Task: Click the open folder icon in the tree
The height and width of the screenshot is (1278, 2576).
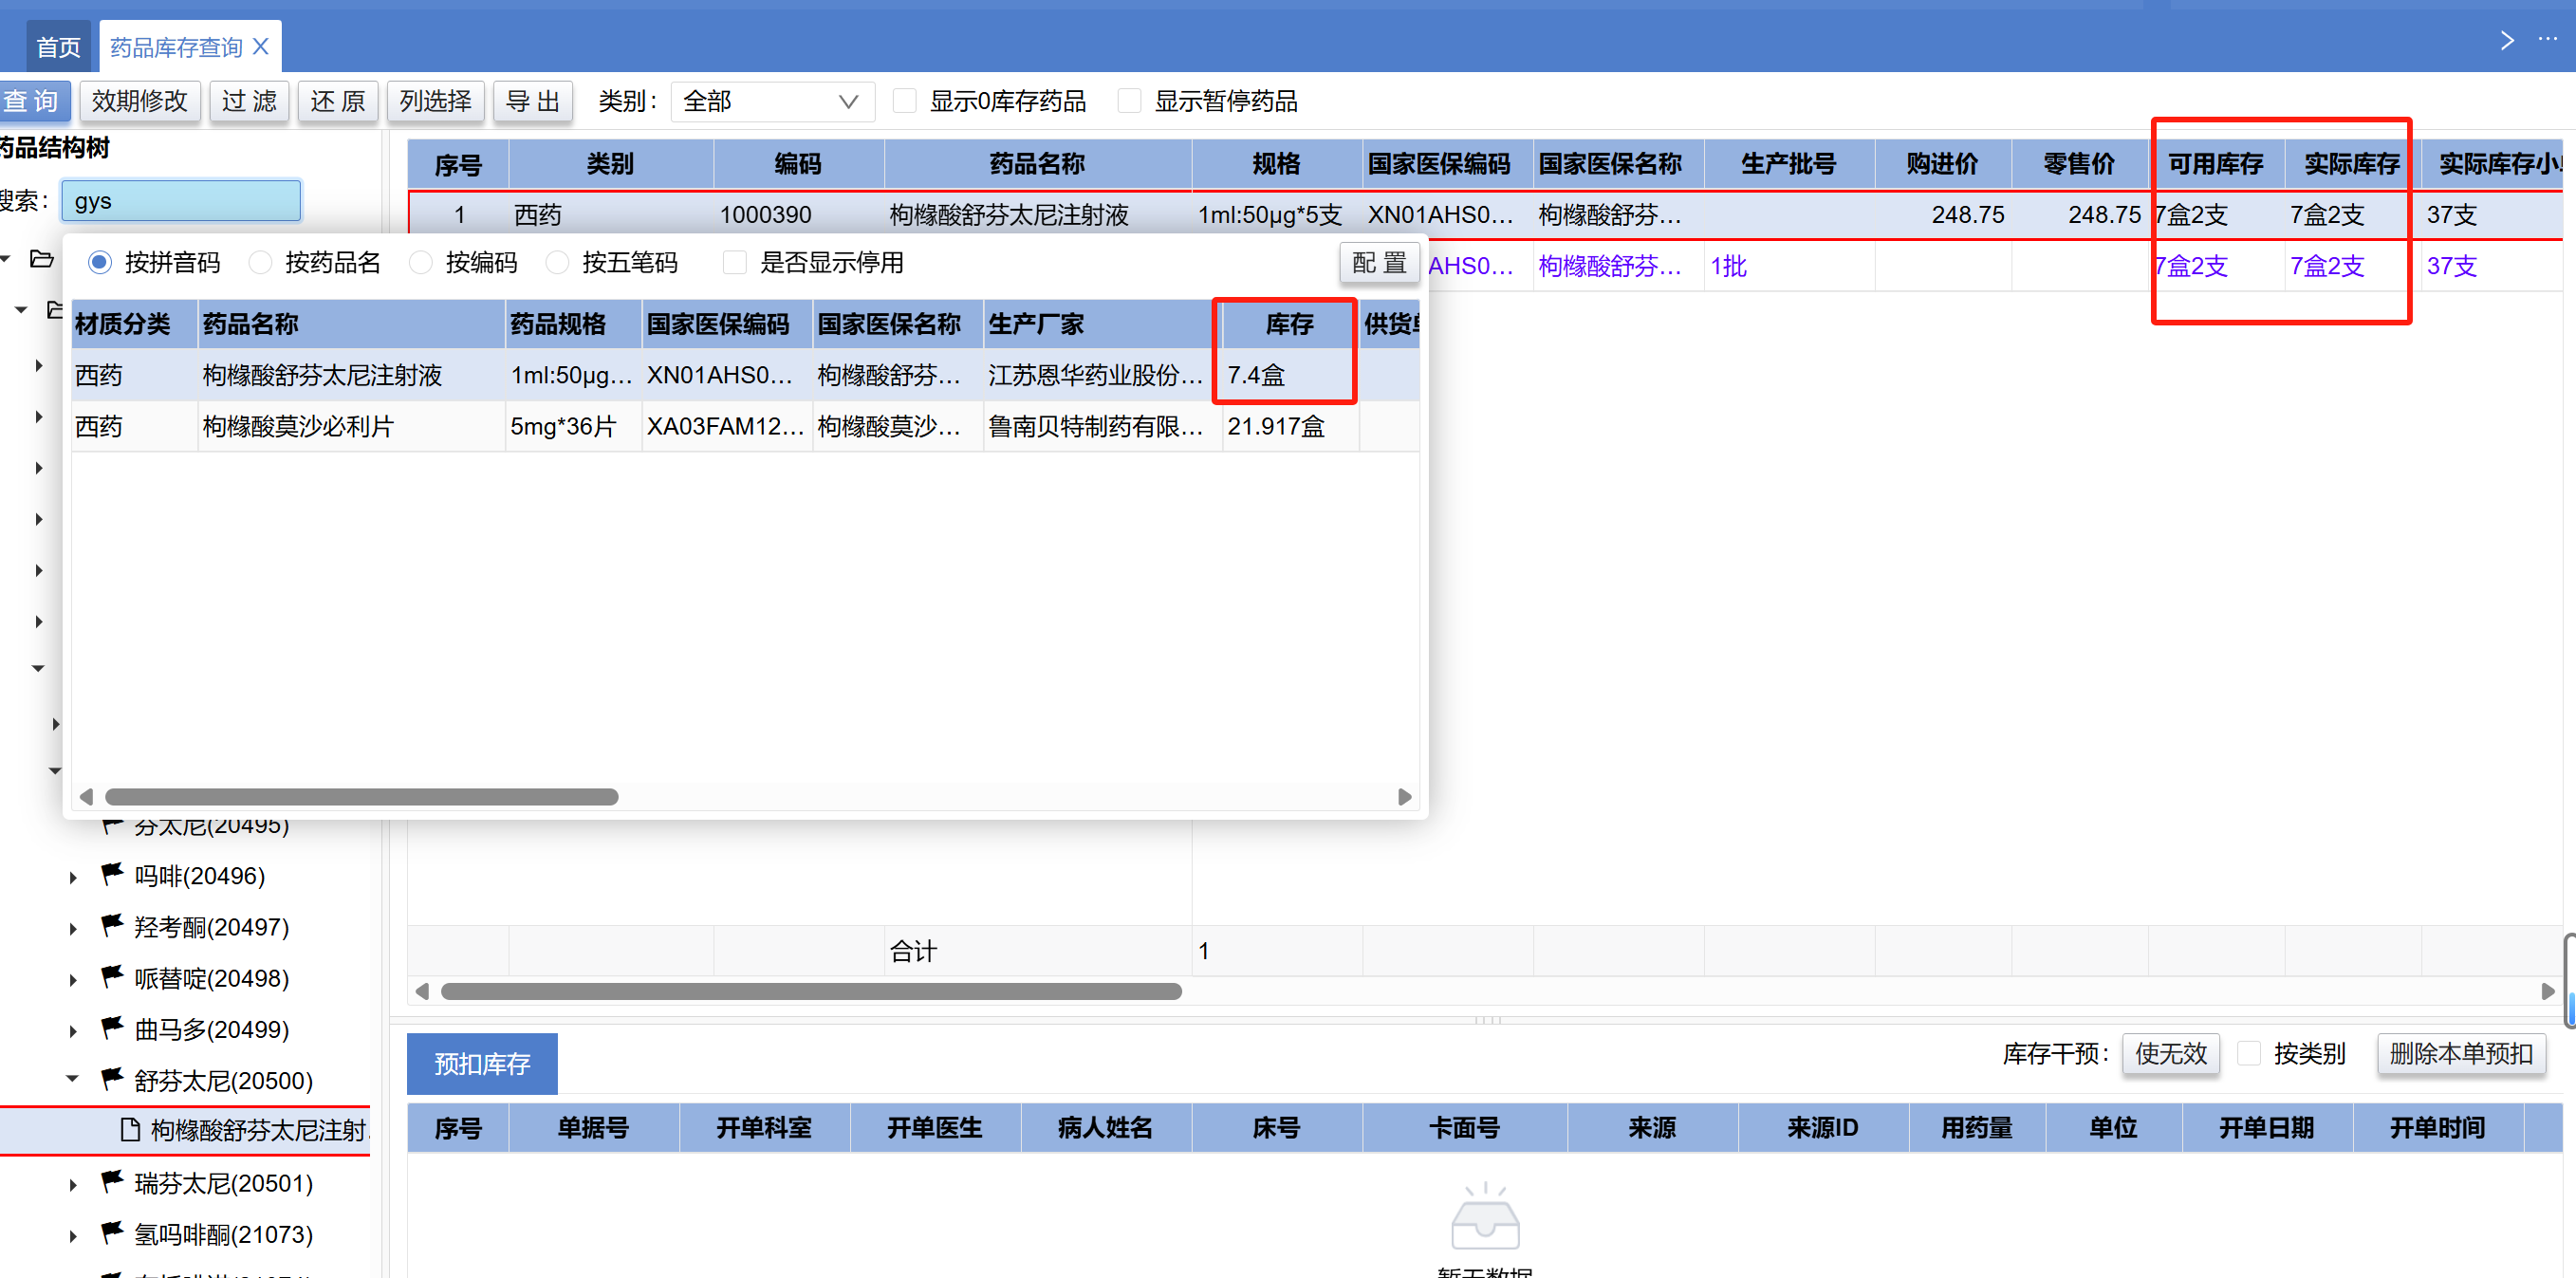Action: (42, 259)
